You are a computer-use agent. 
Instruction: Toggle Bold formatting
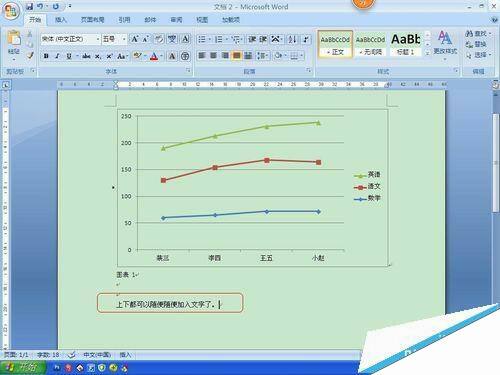click(x=46, y=56)
